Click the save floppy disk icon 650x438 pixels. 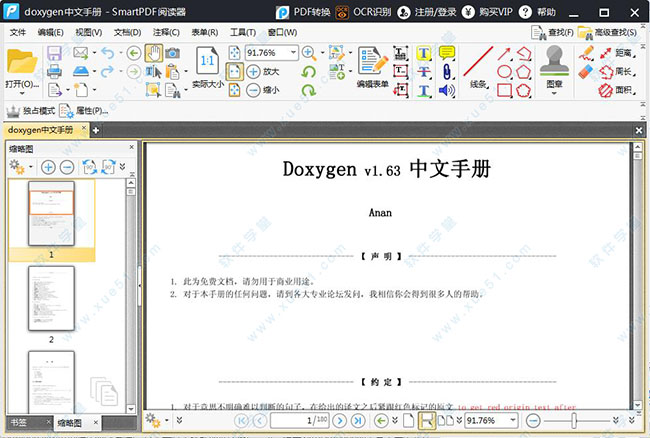click(54, 53)
